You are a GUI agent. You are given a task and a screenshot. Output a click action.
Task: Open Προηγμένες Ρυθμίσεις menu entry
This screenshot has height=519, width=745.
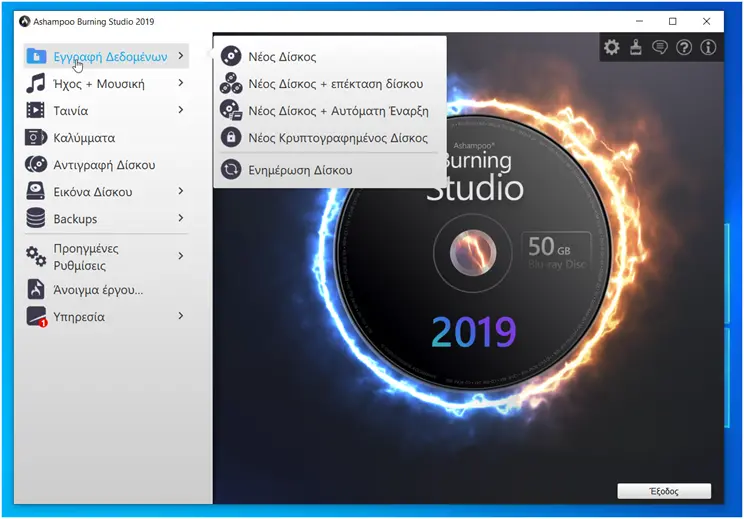pyautogui.click(x=106, y=257)
